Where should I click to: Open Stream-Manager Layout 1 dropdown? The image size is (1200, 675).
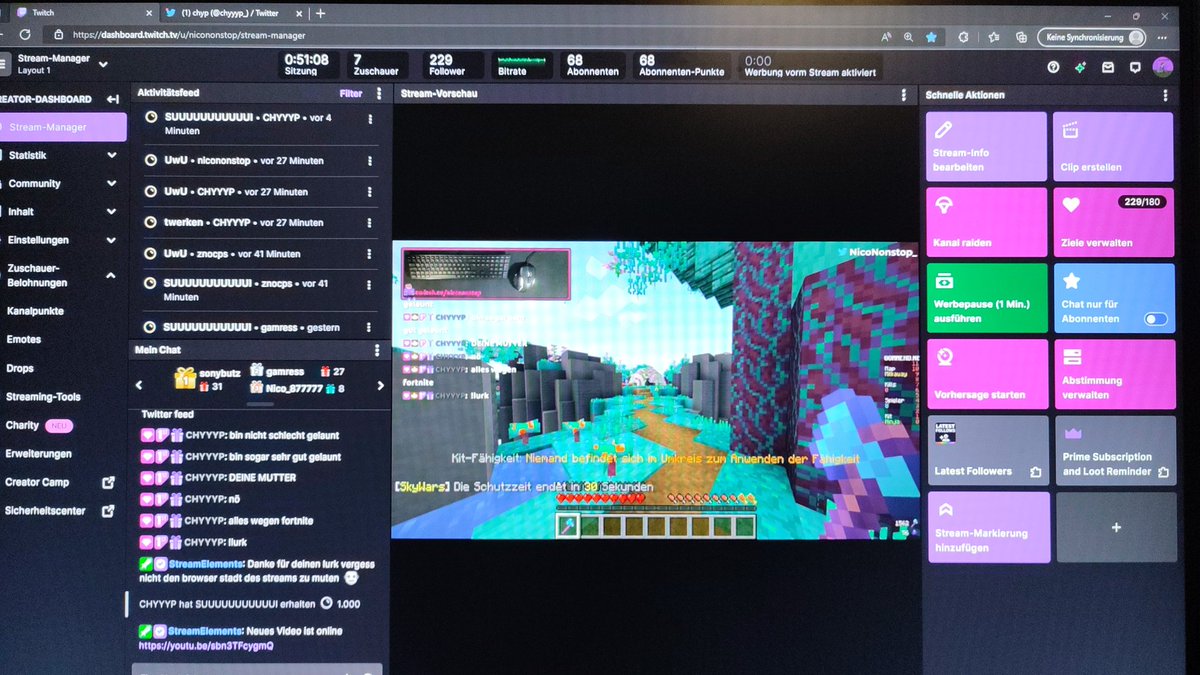(104, 64)
